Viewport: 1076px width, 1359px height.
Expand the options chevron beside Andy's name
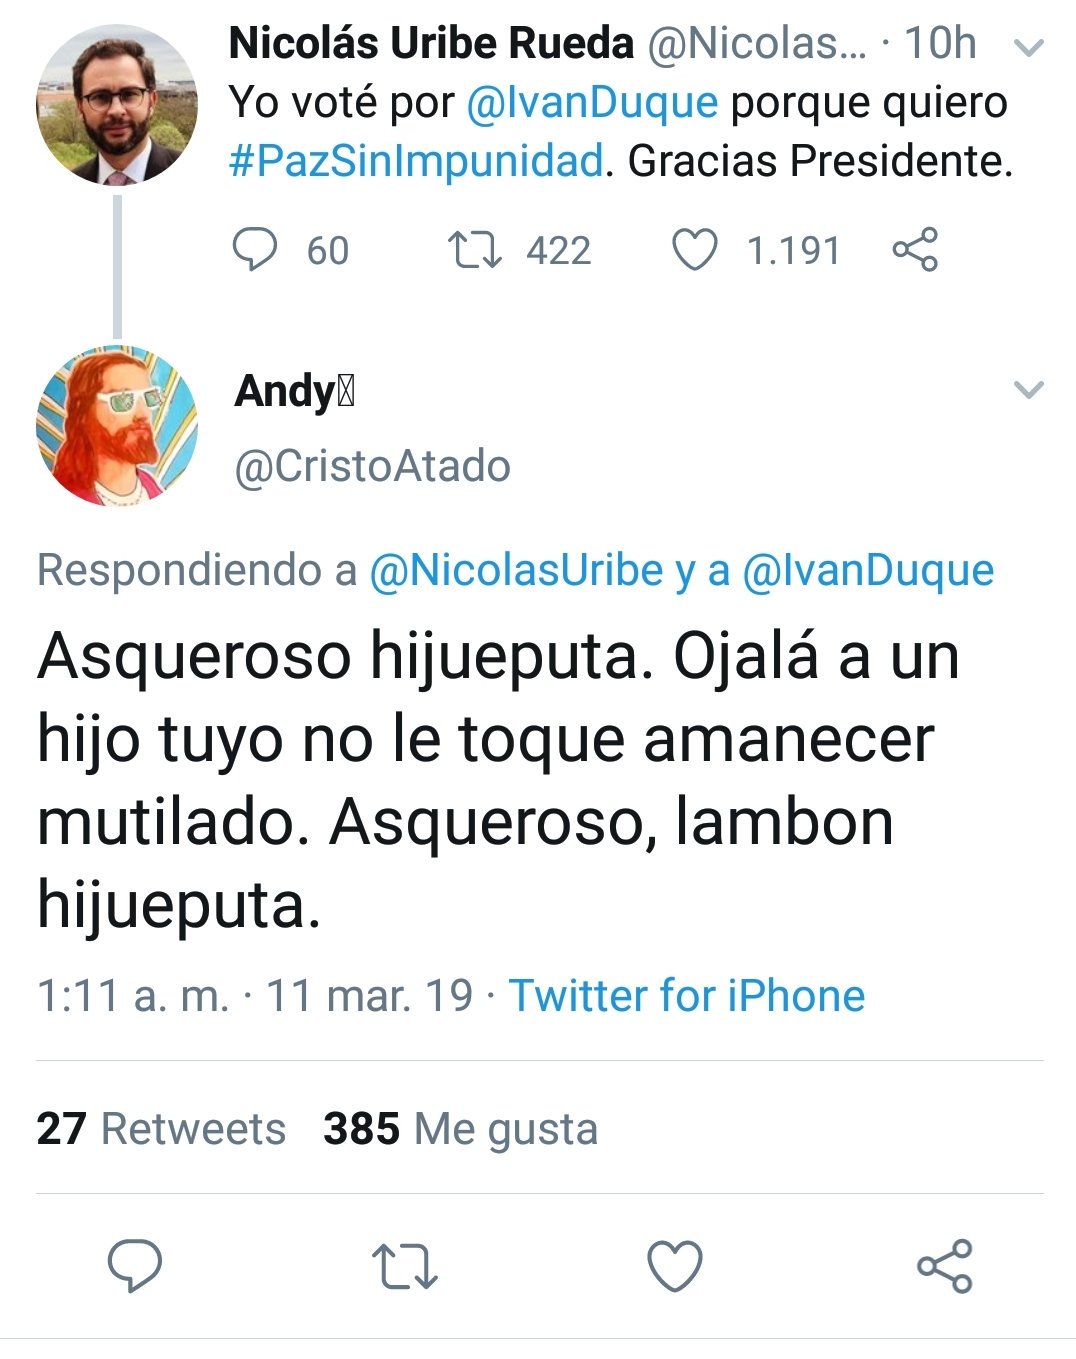tap(1029, 390)
